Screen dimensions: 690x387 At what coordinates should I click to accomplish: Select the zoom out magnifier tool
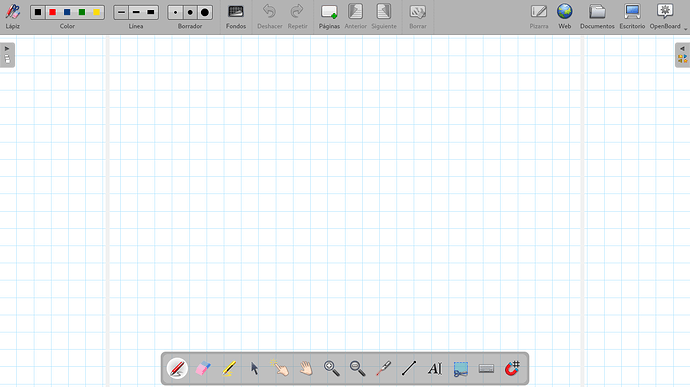357,368
